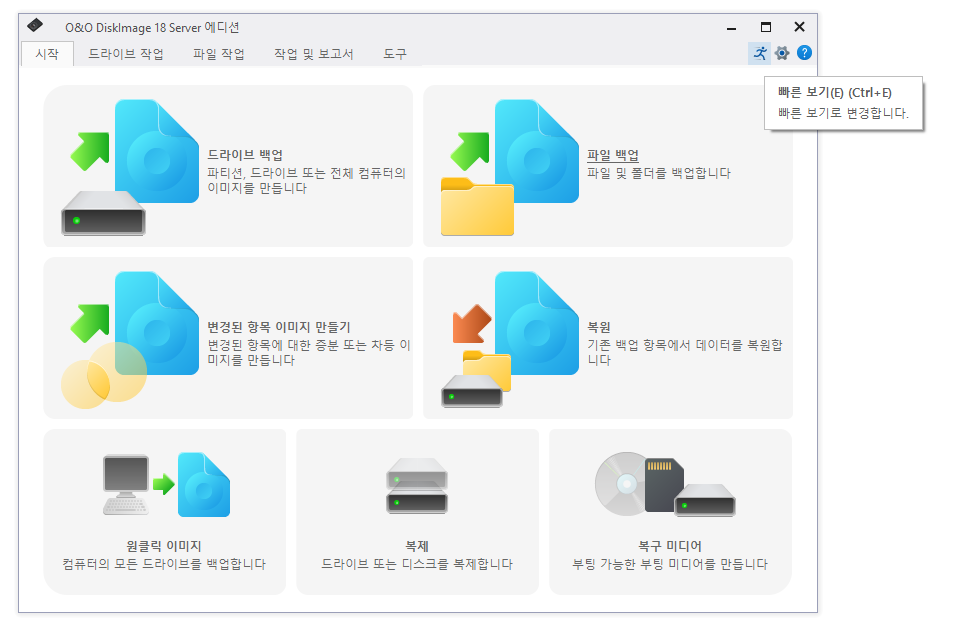Click text '드라이브 또는 디스크를 복제합니다'
The width and height of the screenshot is (953, 642).
[417, 564]
